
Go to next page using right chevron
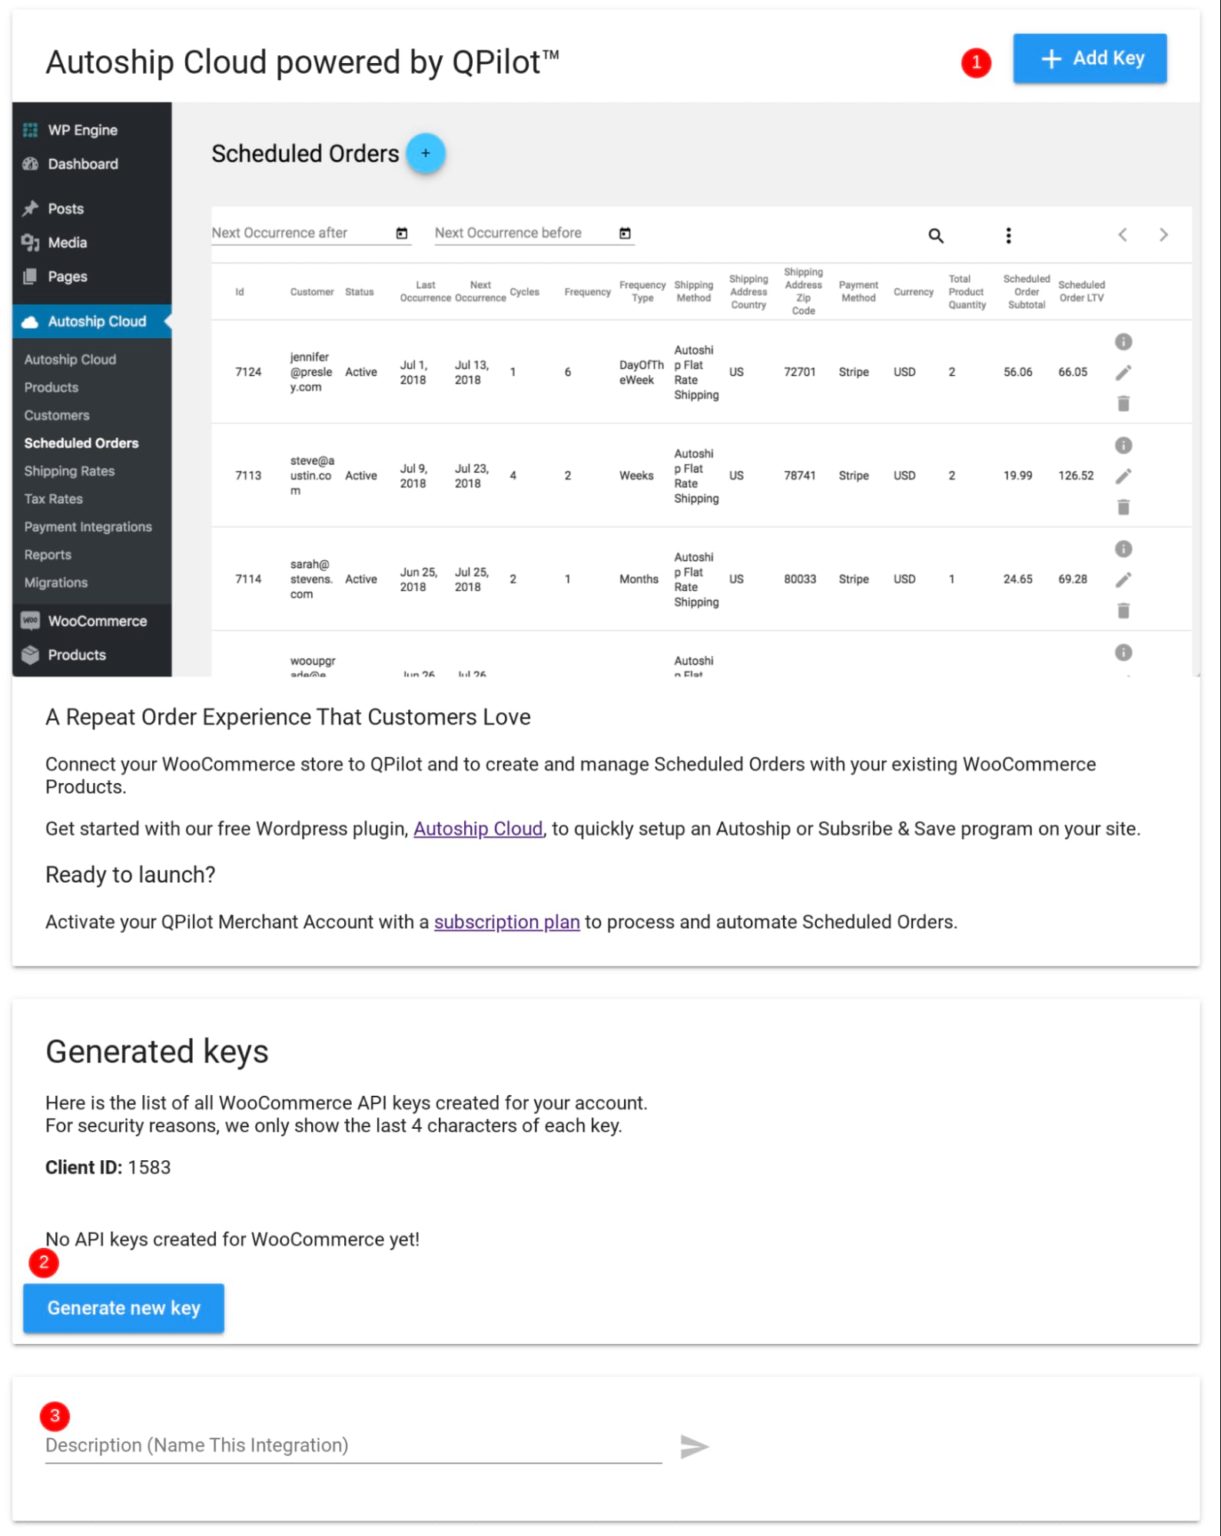pyautogui.click(x=1163, y=235)
